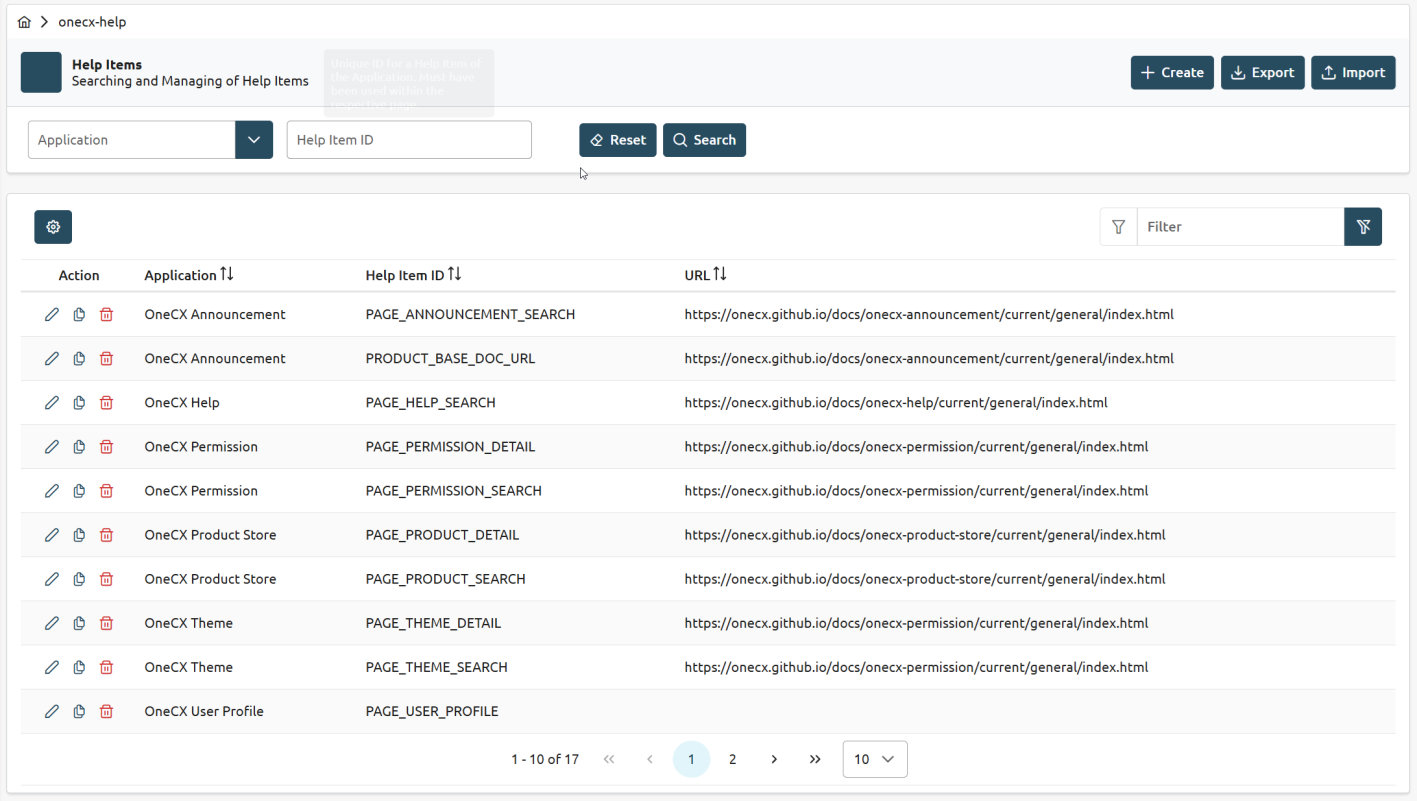This screenshot has width=1417, height=801.
Task: Sort table by Help Item ID column
Action: click(x=455, y=275)
